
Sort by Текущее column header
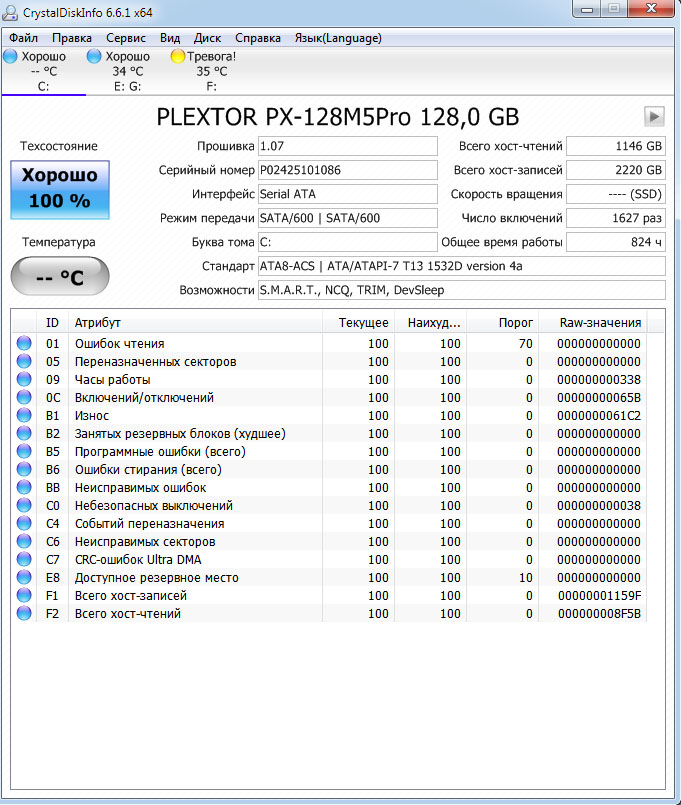point(358,323)
